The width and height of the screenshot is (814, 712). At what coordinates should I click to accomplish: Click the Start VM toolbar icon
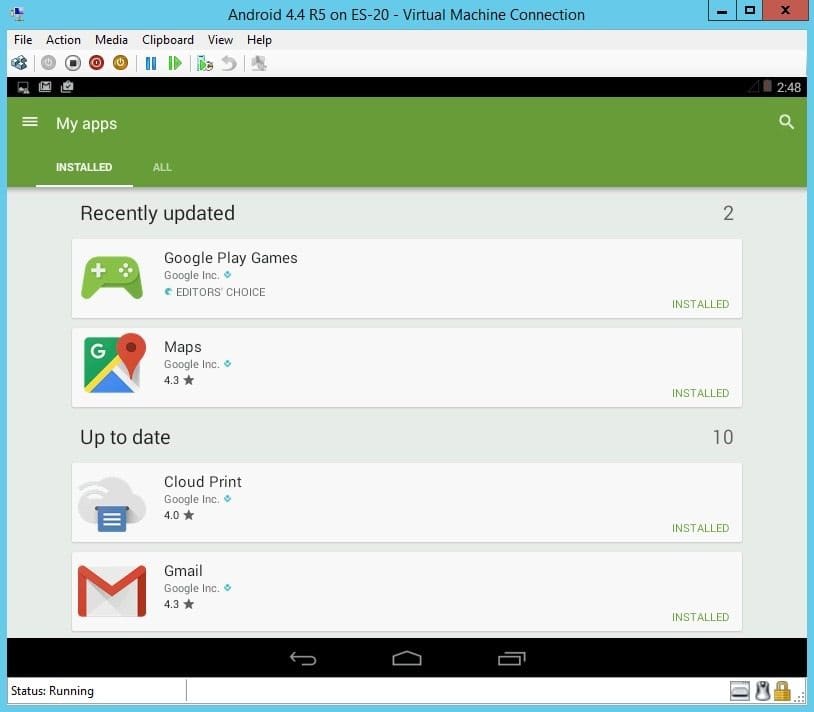click(x=48, y=63)
